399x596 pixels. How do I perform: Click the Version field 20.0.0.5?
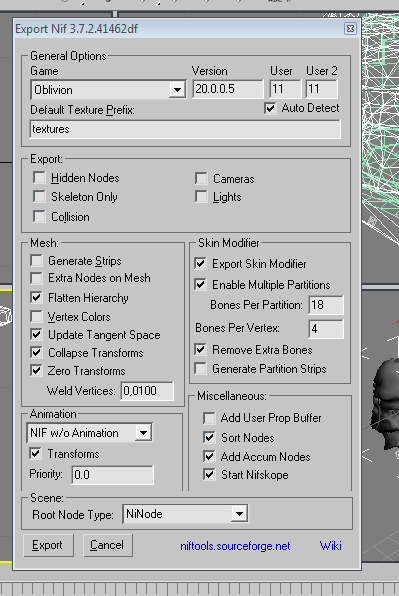tap(228, 89)
